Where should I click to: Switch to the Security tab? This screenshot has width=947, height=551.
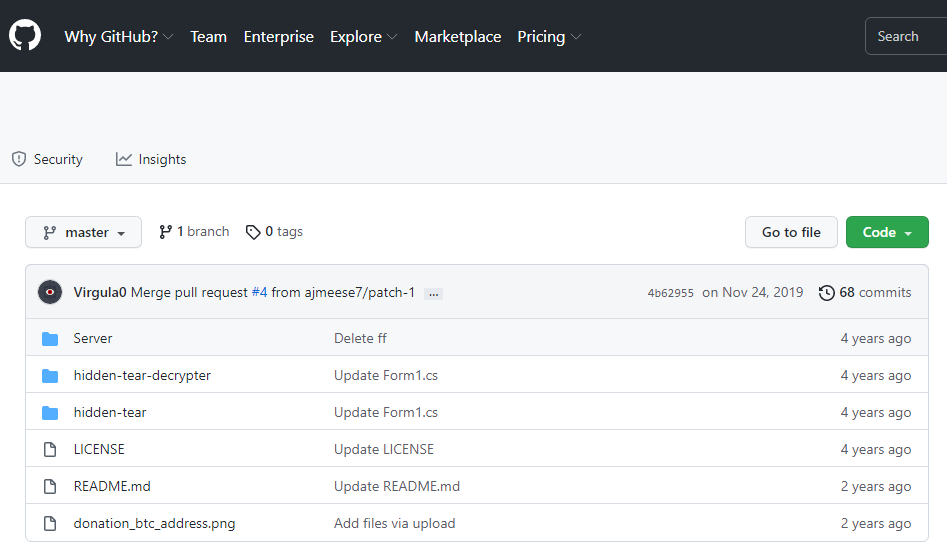(47, 159)
